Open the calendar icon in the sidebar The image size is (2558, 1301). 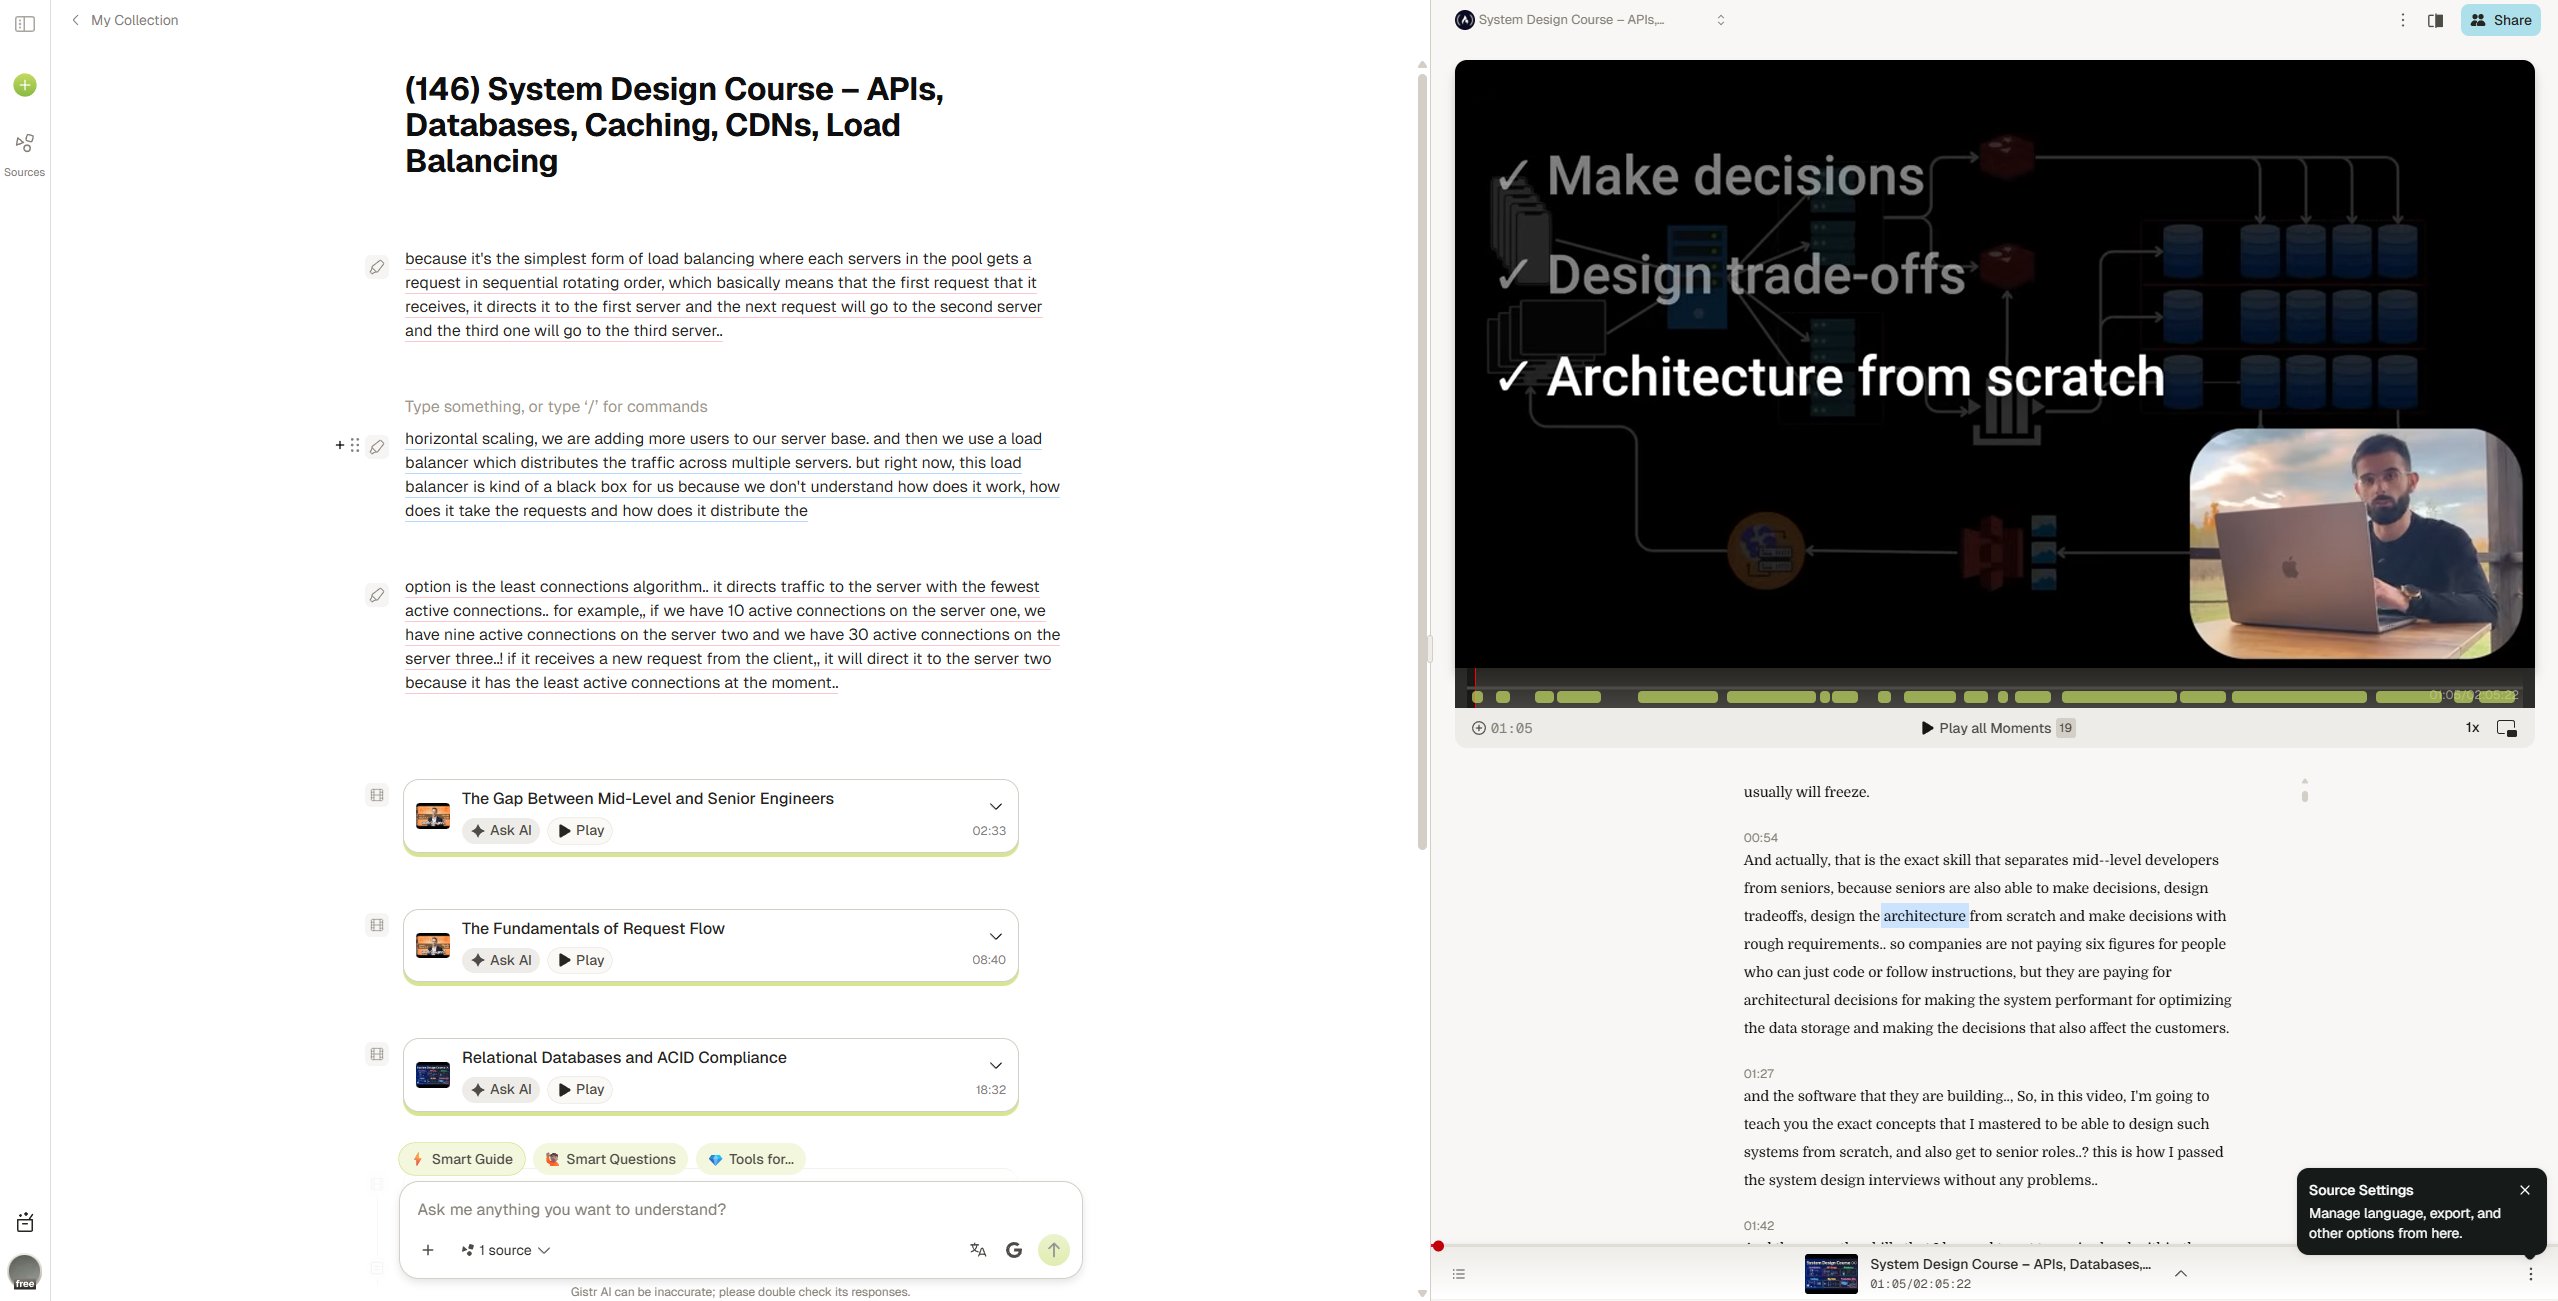[x=25, y=1222]
